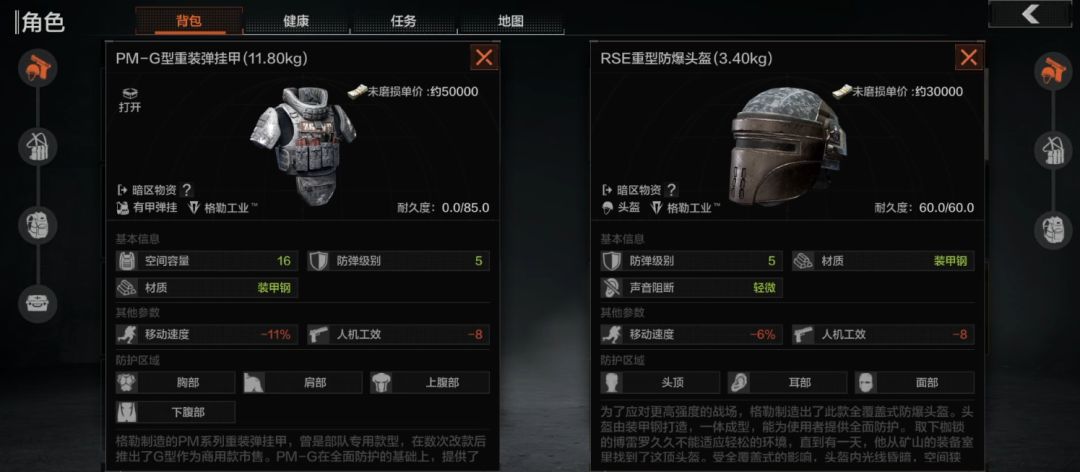Switch to the 任务 tab

click(x=404, y=21)
